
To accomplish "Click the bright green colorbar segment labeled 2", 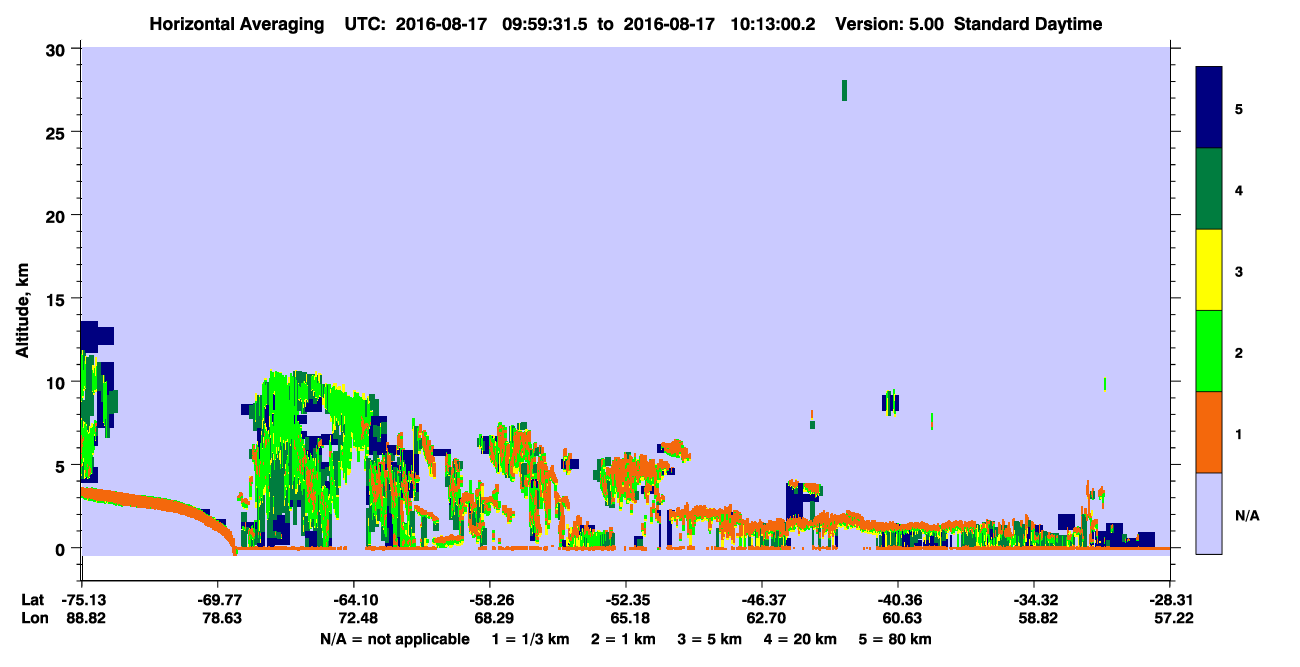I will (x=1209, y=351).
